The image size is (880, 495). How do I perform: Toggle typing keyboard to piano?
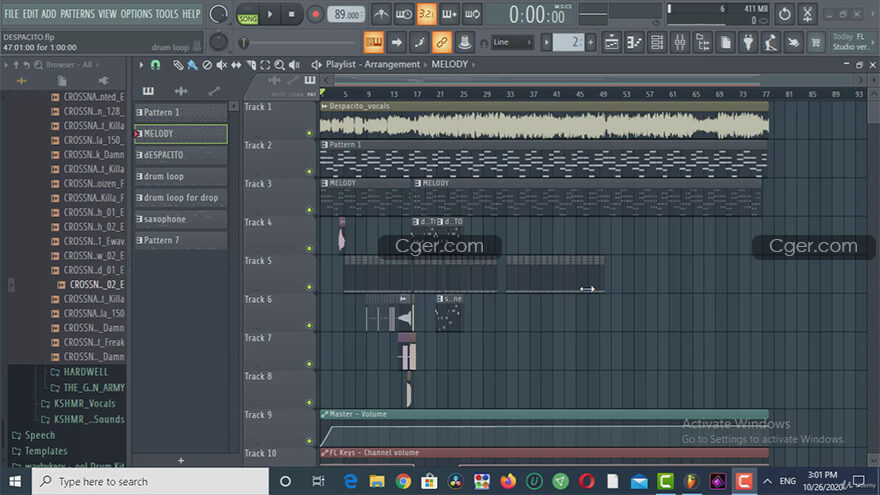tap(374, 42)
